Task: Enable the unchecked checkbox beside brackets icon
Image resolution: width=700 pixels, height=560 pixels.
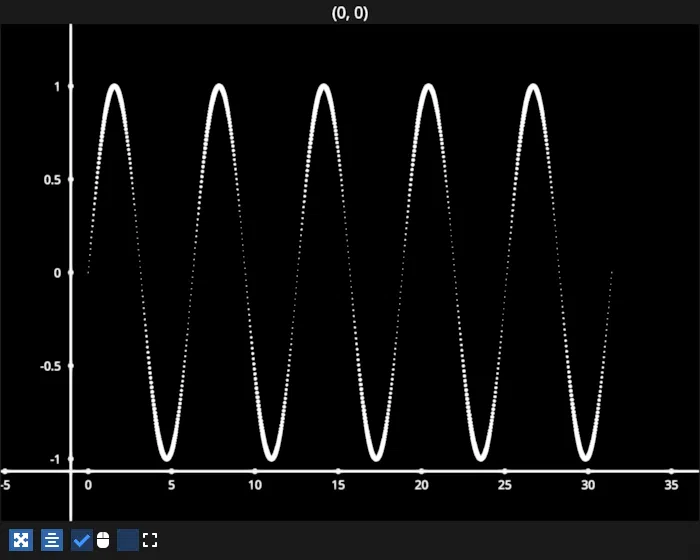Action: tap(128, 541)
